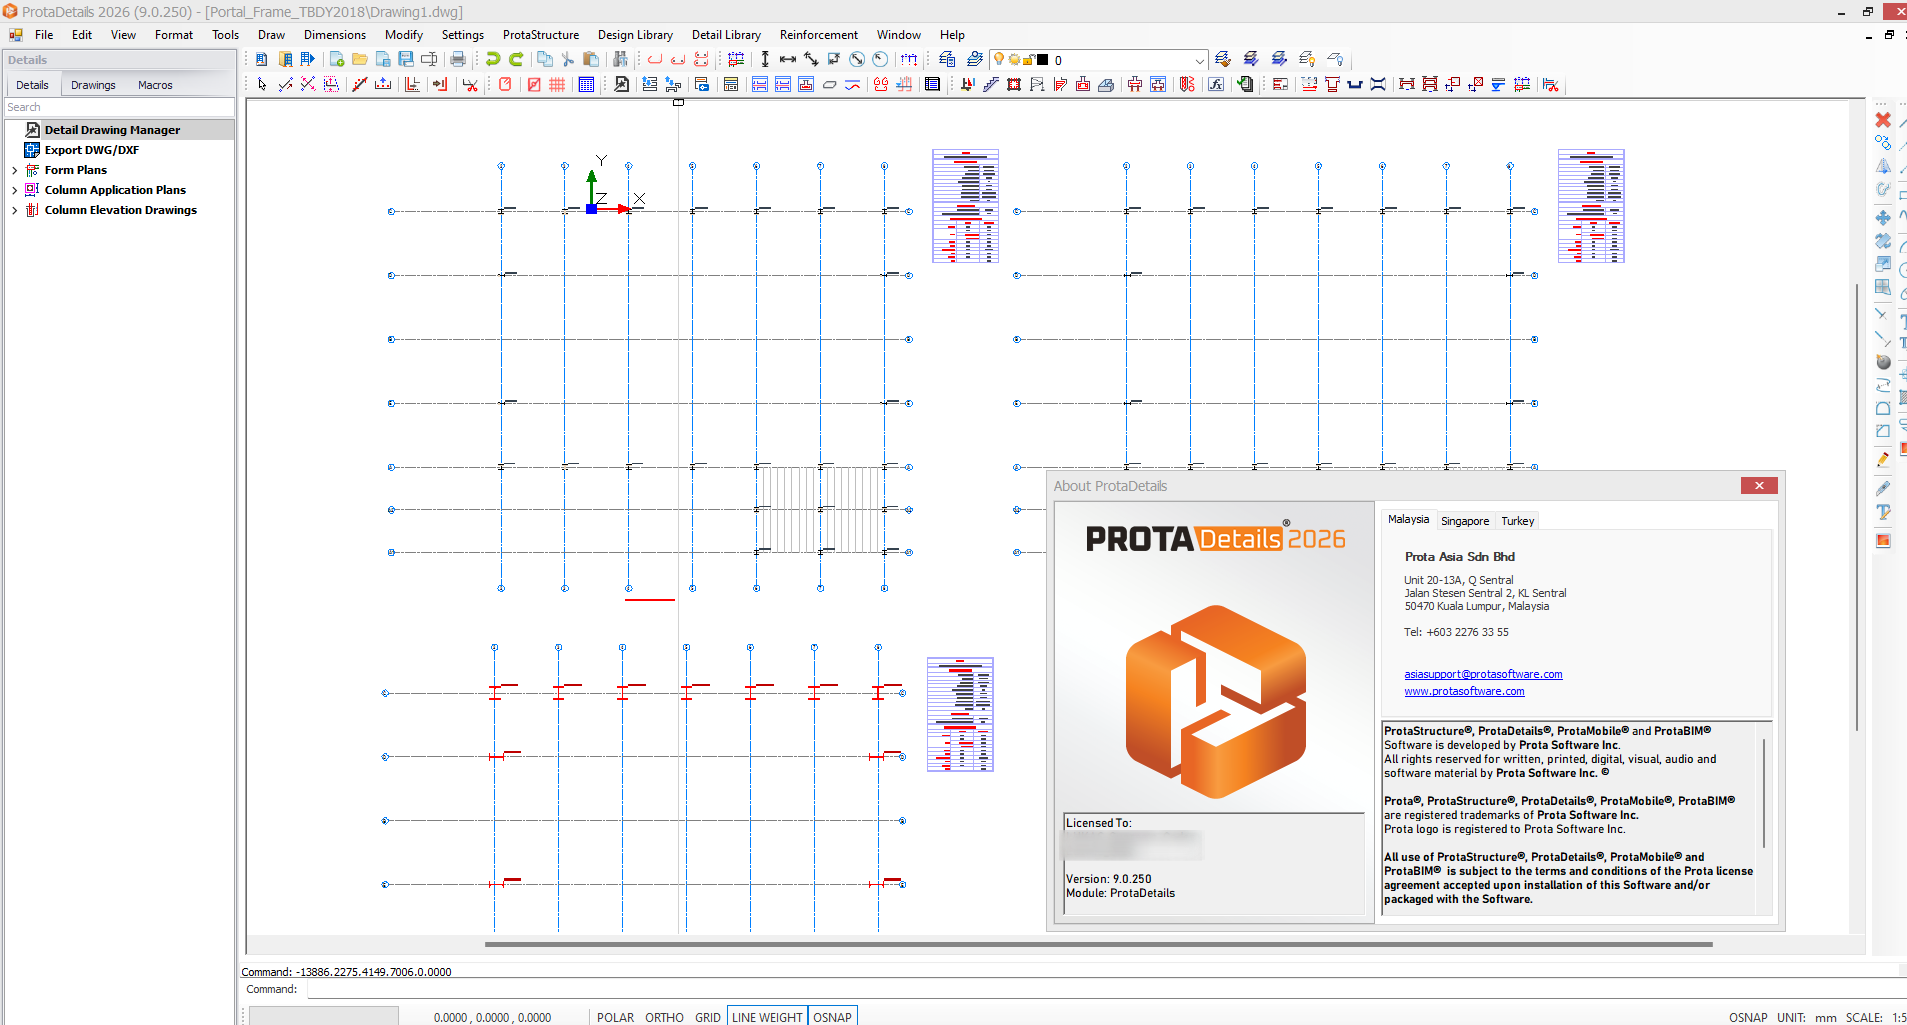Viewport: 1907px width, 1025px height.
Task: Expand Column Application Plans node
Action: point(14,190)
